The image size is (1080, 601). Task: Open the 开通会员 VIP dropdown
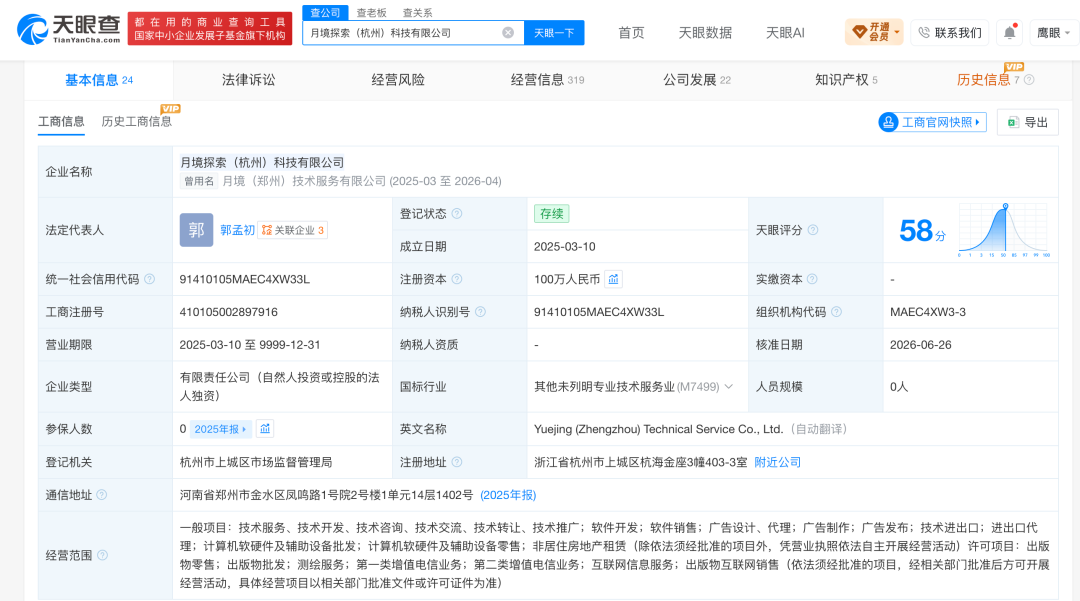pyautogui.click(x=874, y=32)
